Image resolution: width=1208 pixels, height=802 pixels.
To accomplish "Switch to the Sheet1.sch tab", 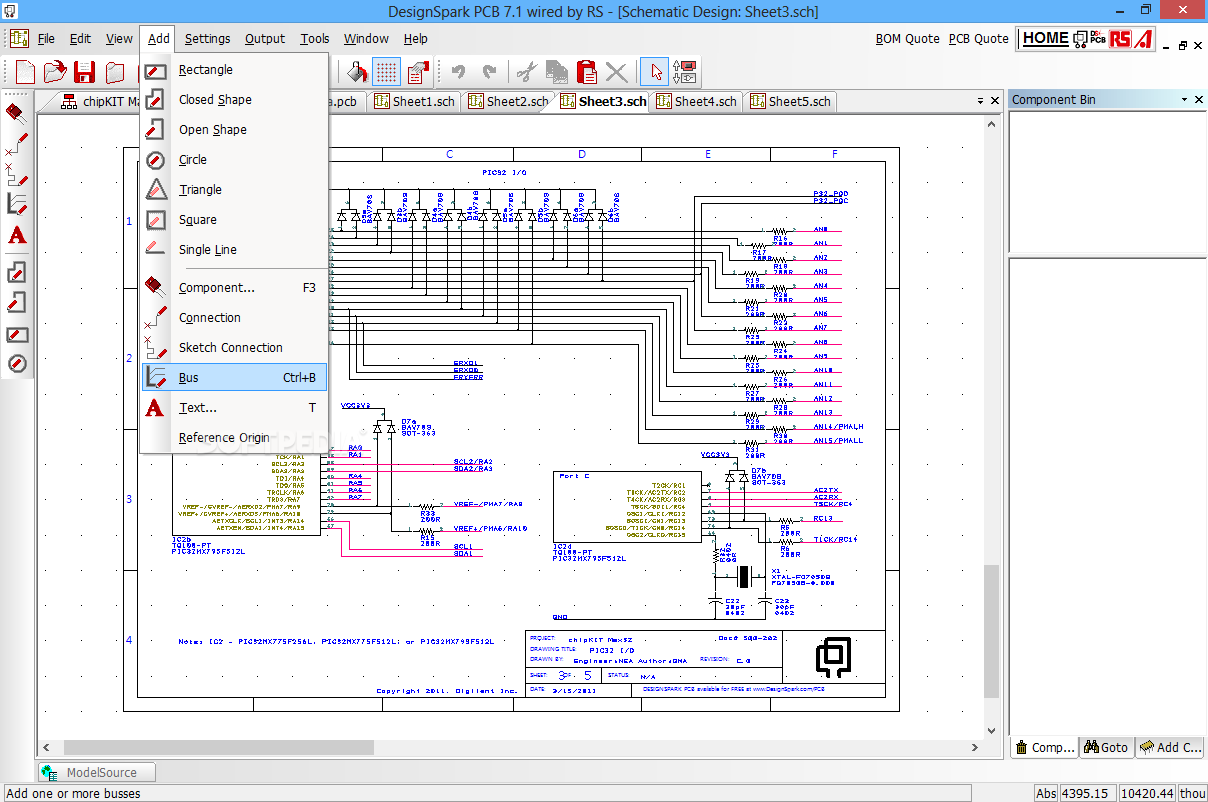I will [415, 101].
